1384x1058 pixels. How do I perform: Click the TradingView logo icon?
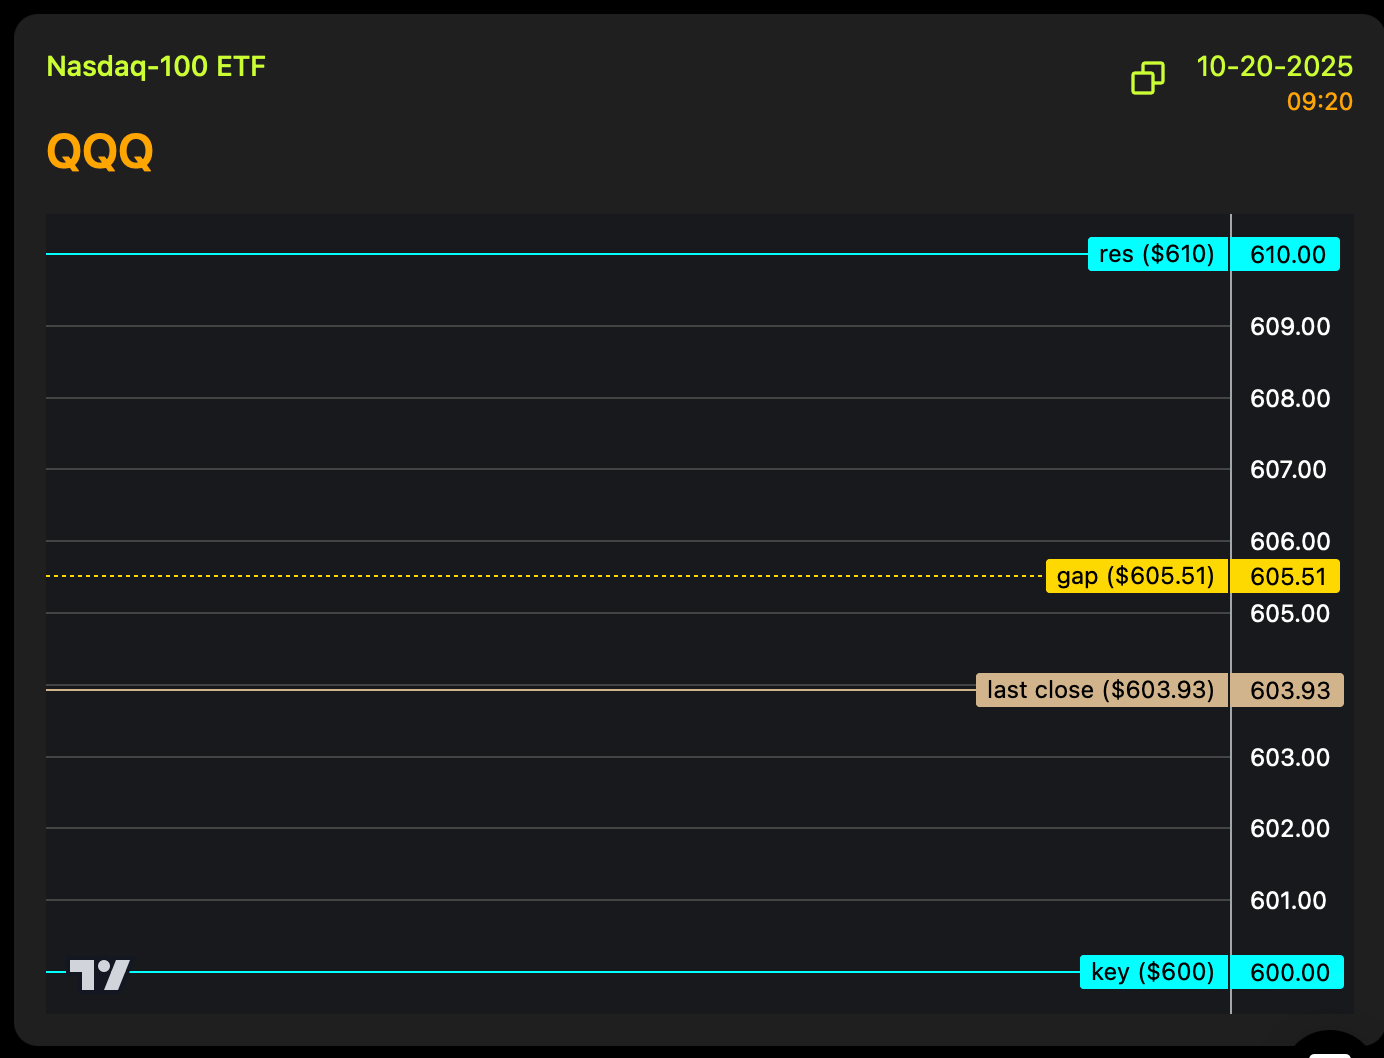click(x=99, y=974)
